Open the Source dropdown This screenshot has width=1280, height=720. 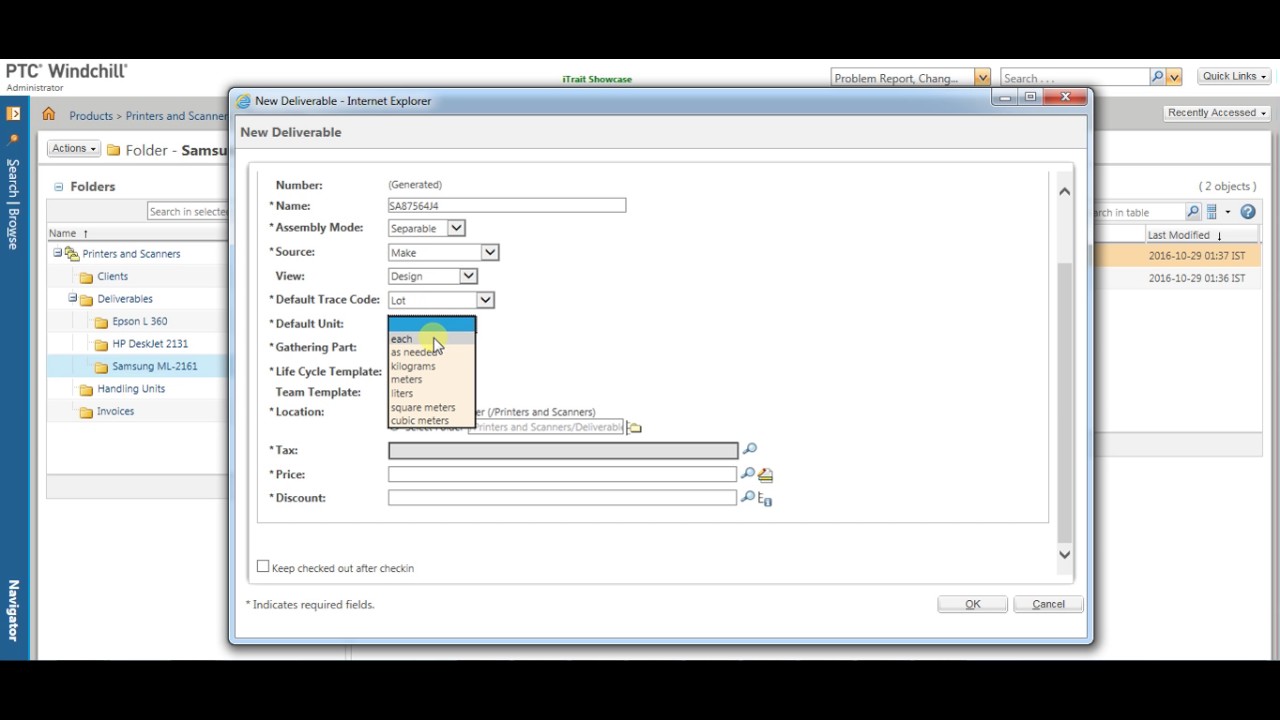(489, 252)
